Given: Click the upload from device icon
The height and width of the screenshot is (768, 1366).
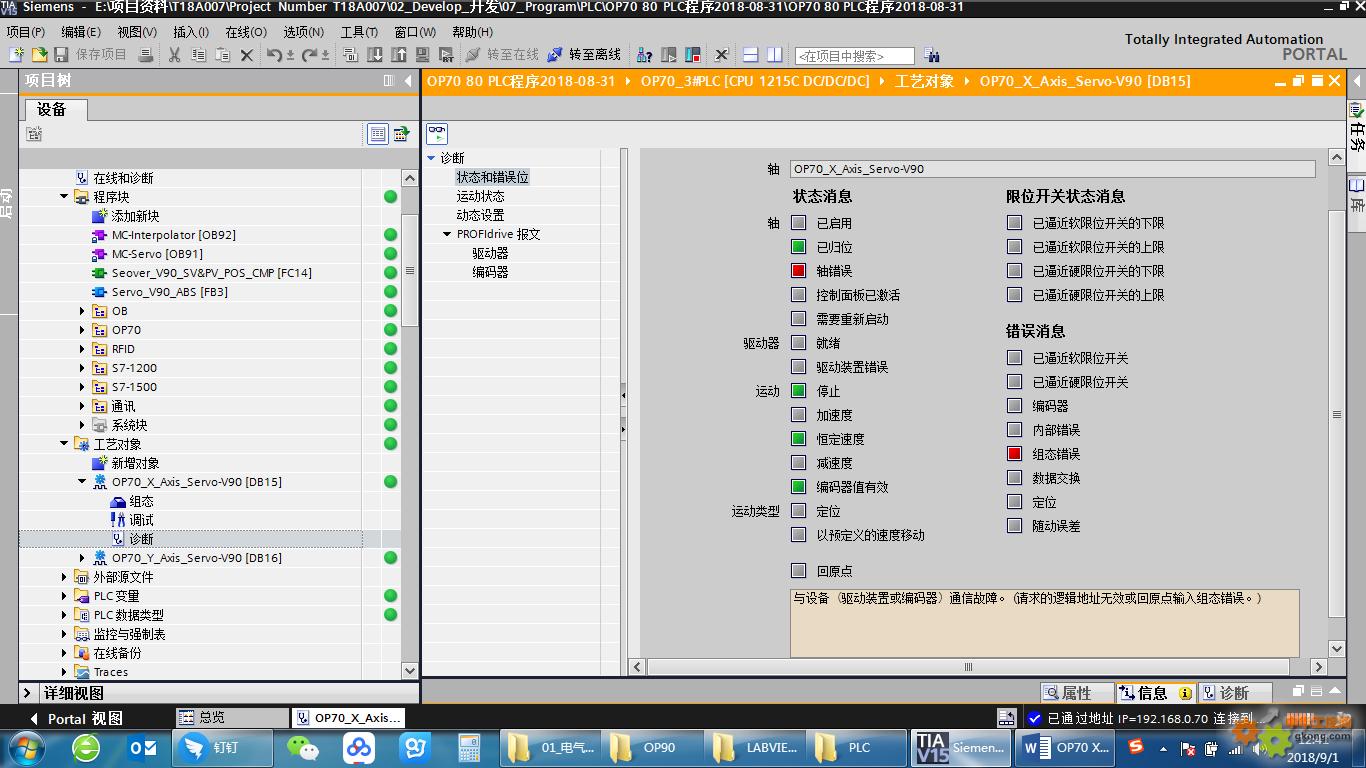Looking at the screenshot, I should click(x=399, y=55).
